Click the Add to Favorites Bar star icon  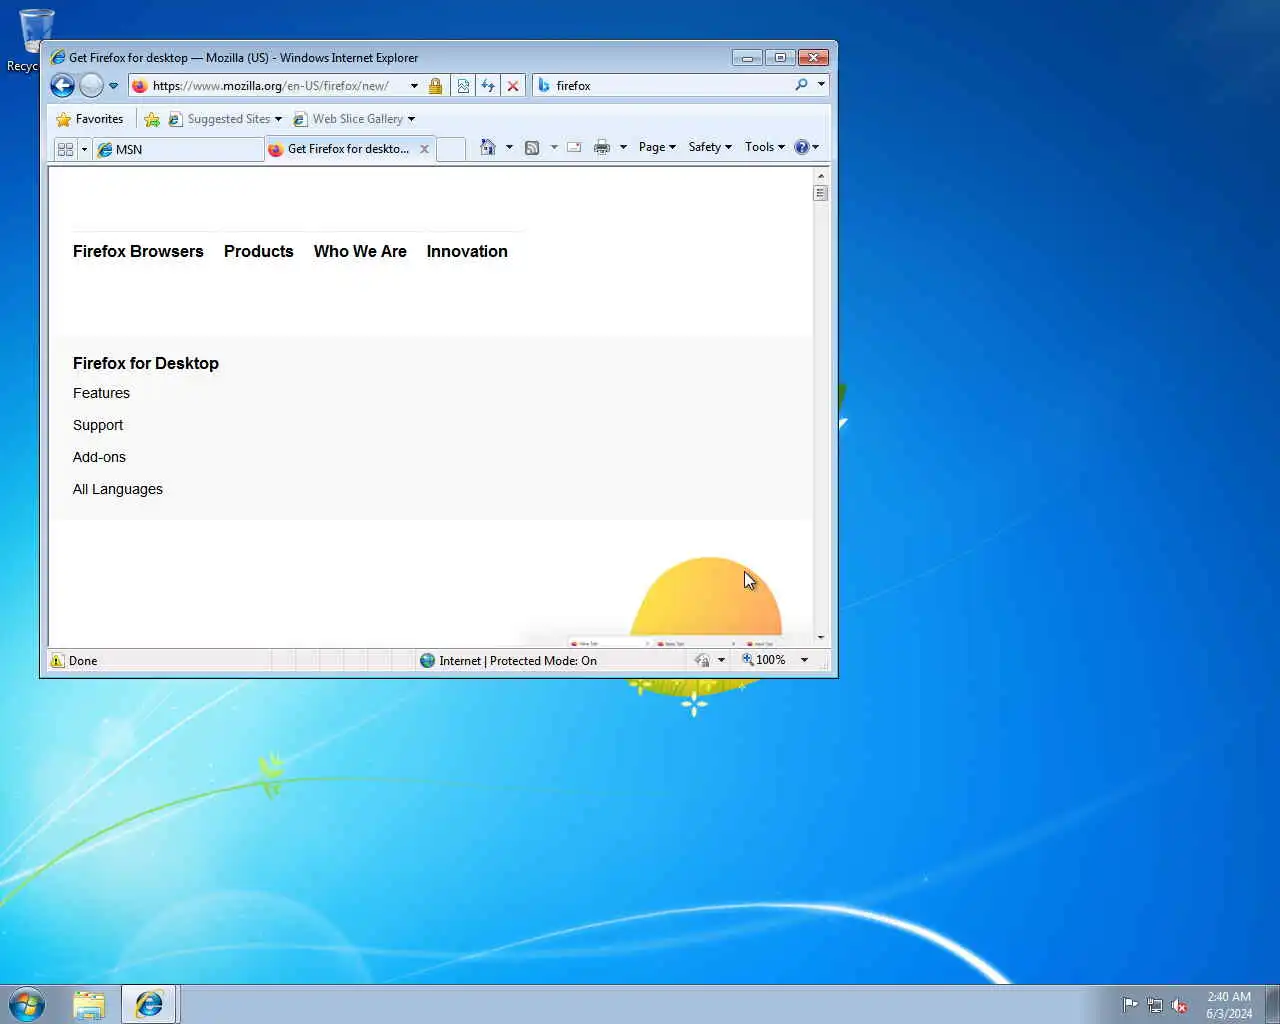(x=152, y=119)
